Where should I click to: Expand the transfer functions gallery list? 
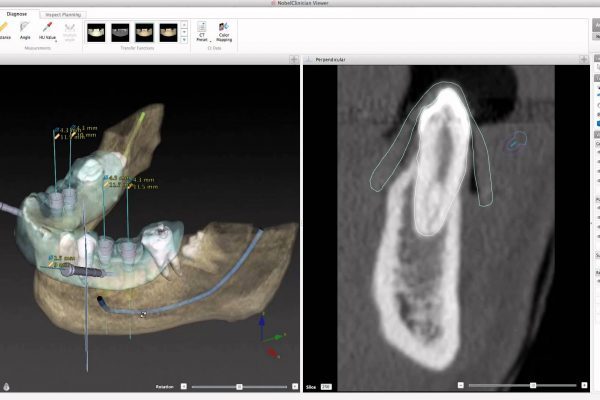click(183, 39)
